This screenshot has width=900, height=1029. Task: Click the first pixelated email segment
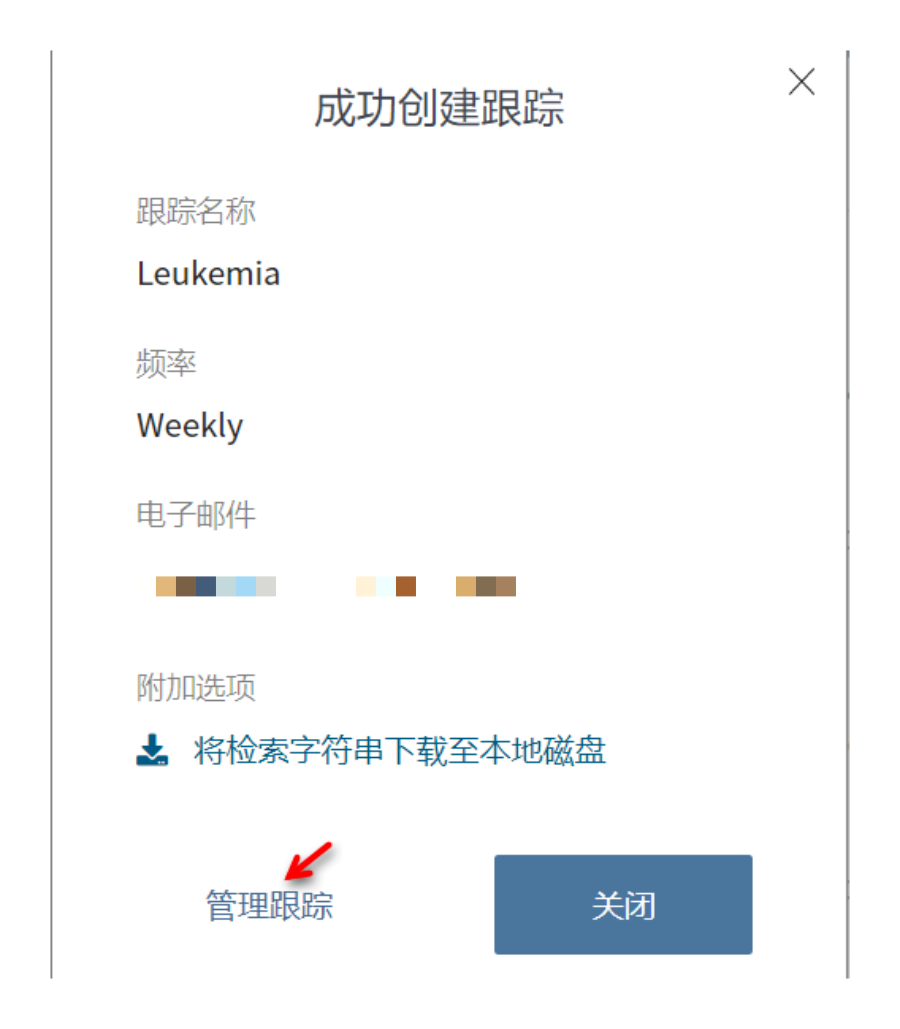216,586
